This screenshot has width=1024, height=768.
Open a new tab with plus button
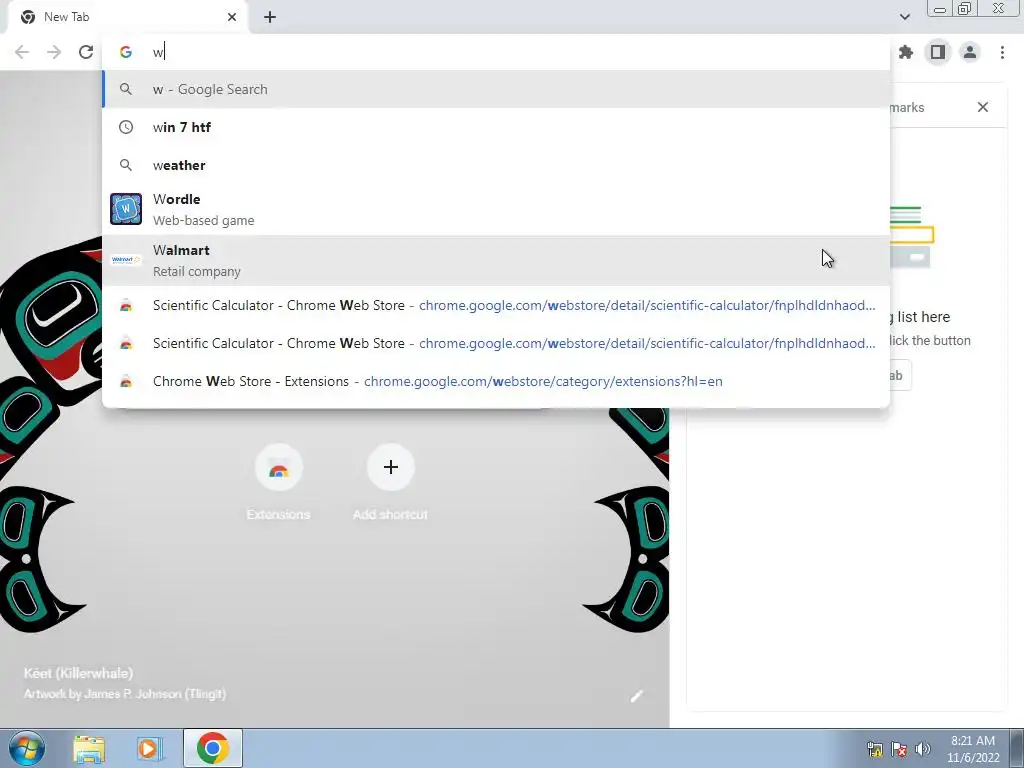click(x=270, y=17)
